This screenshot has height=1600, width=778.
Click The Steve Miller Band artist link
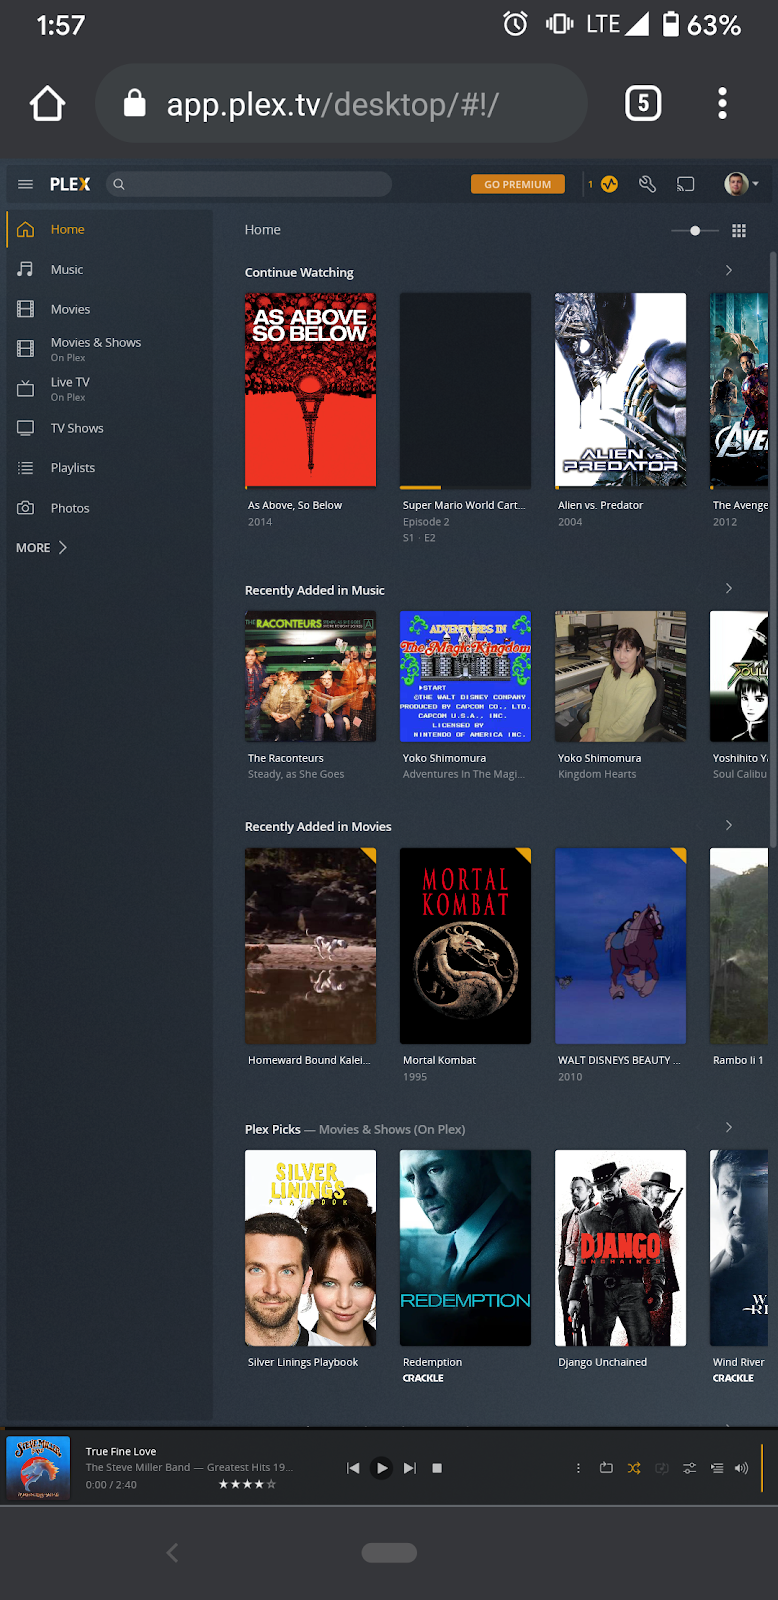coord(138,1467)
